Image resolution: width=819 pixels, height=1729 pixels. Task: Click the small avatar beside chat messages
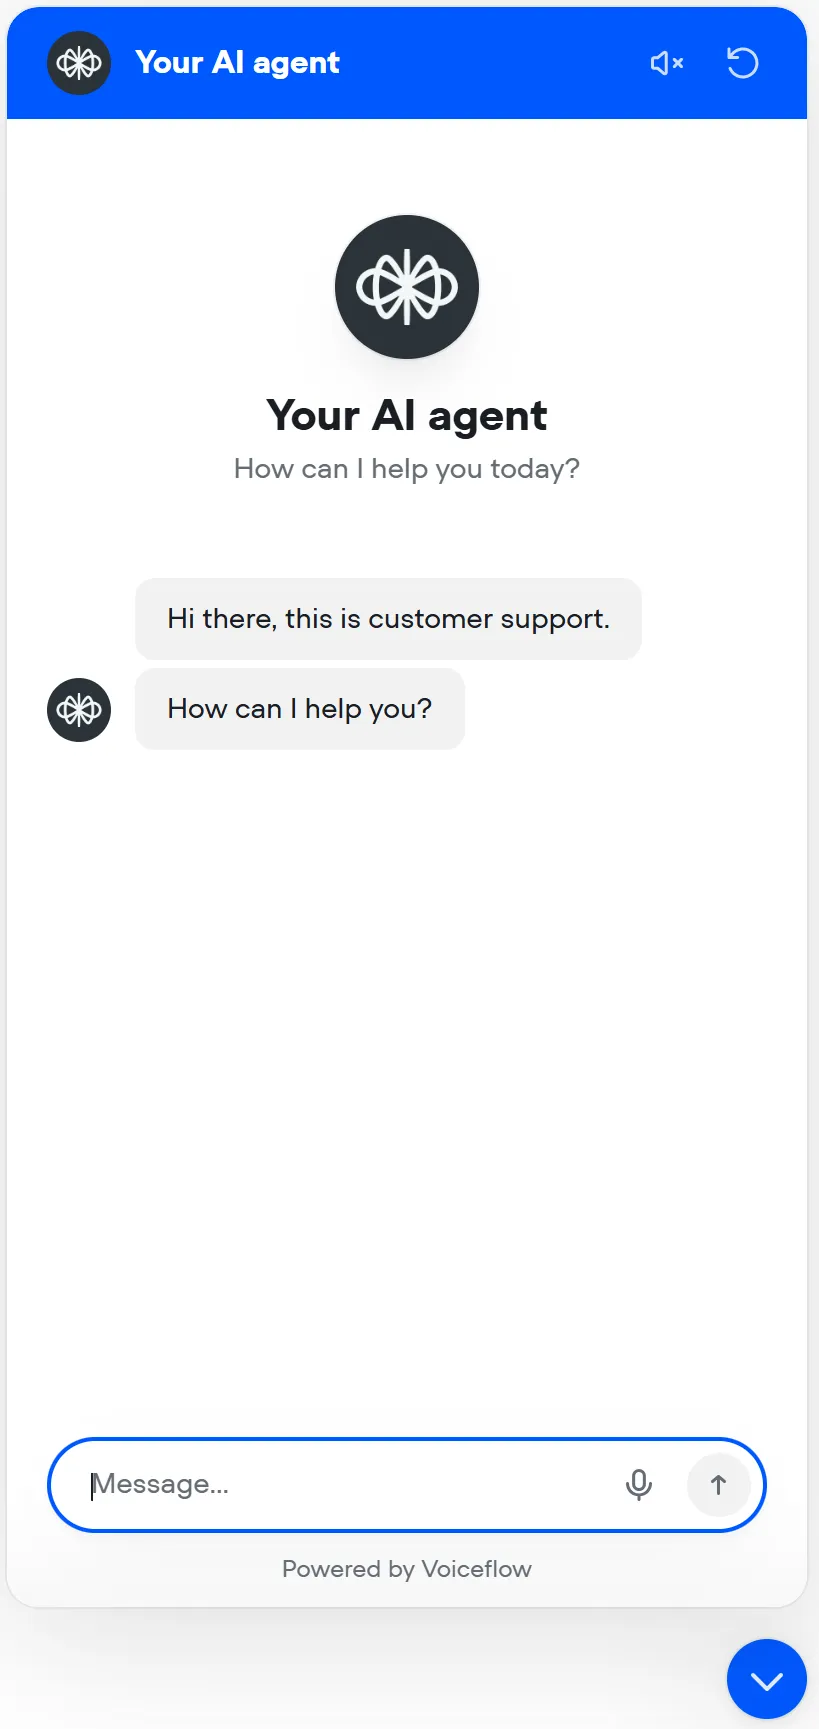click(79, 710)
